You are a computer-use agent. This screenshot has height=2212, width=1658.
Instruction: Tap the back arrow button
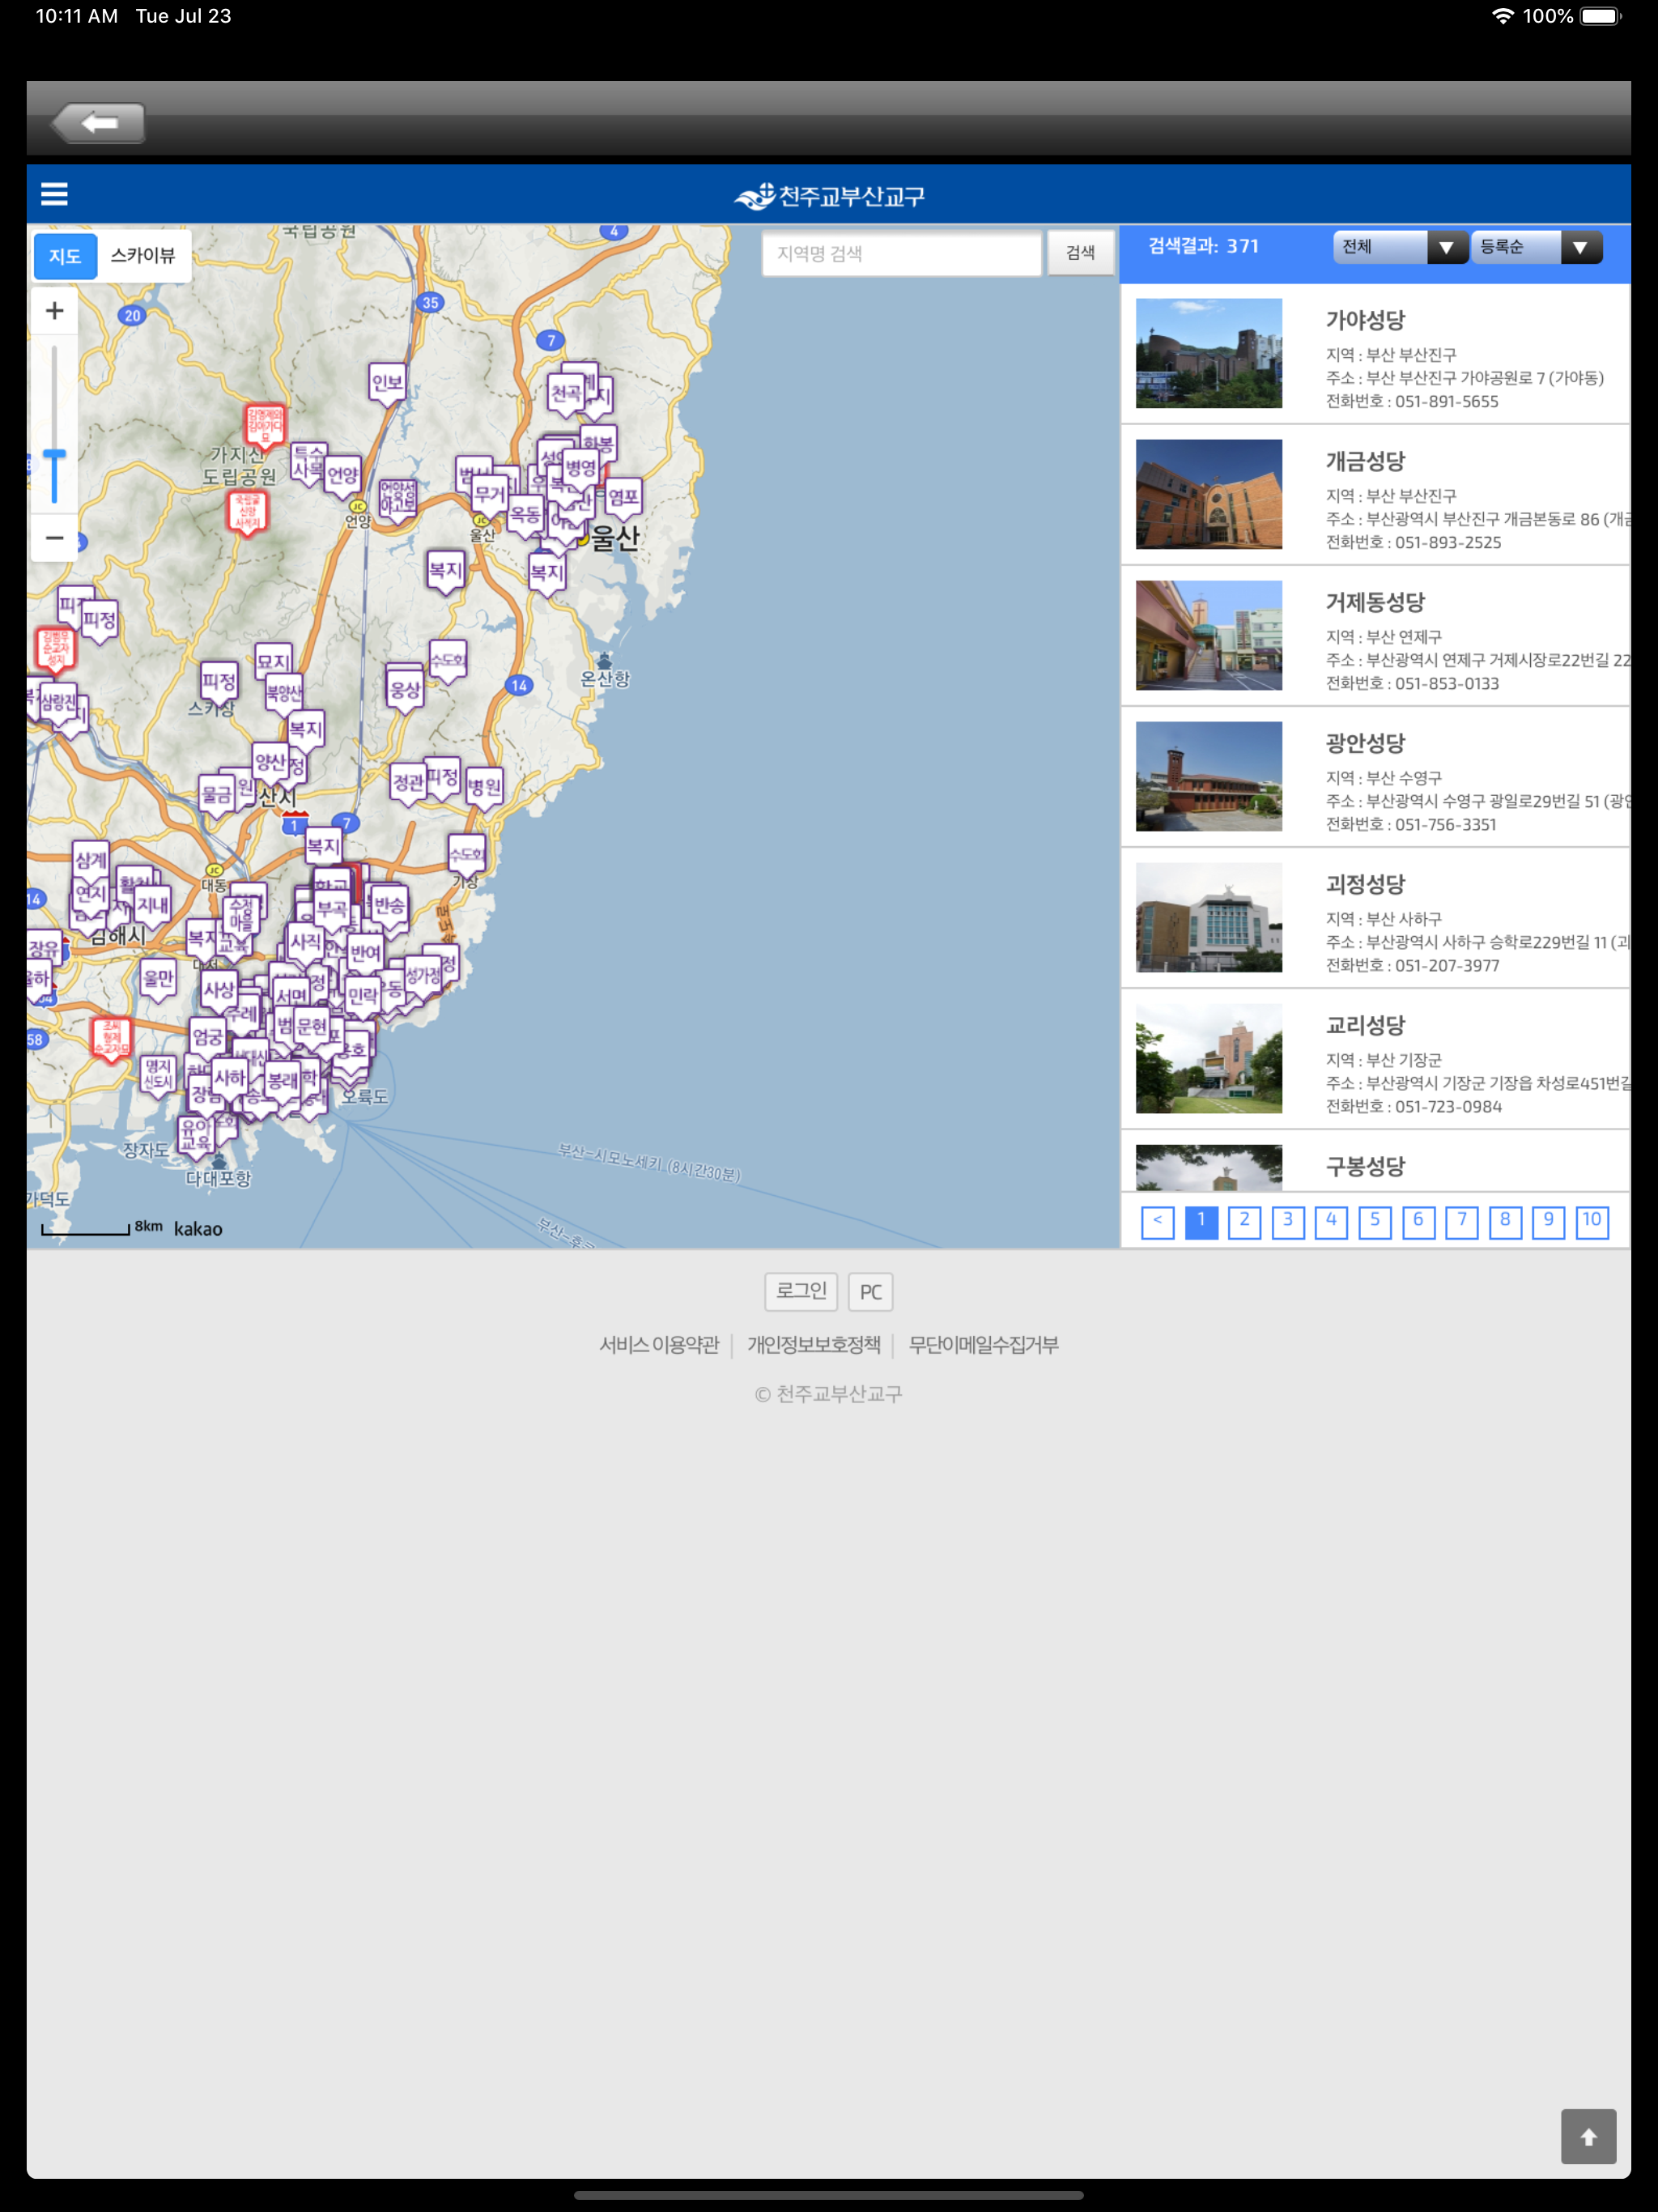(x=99, y=123)
